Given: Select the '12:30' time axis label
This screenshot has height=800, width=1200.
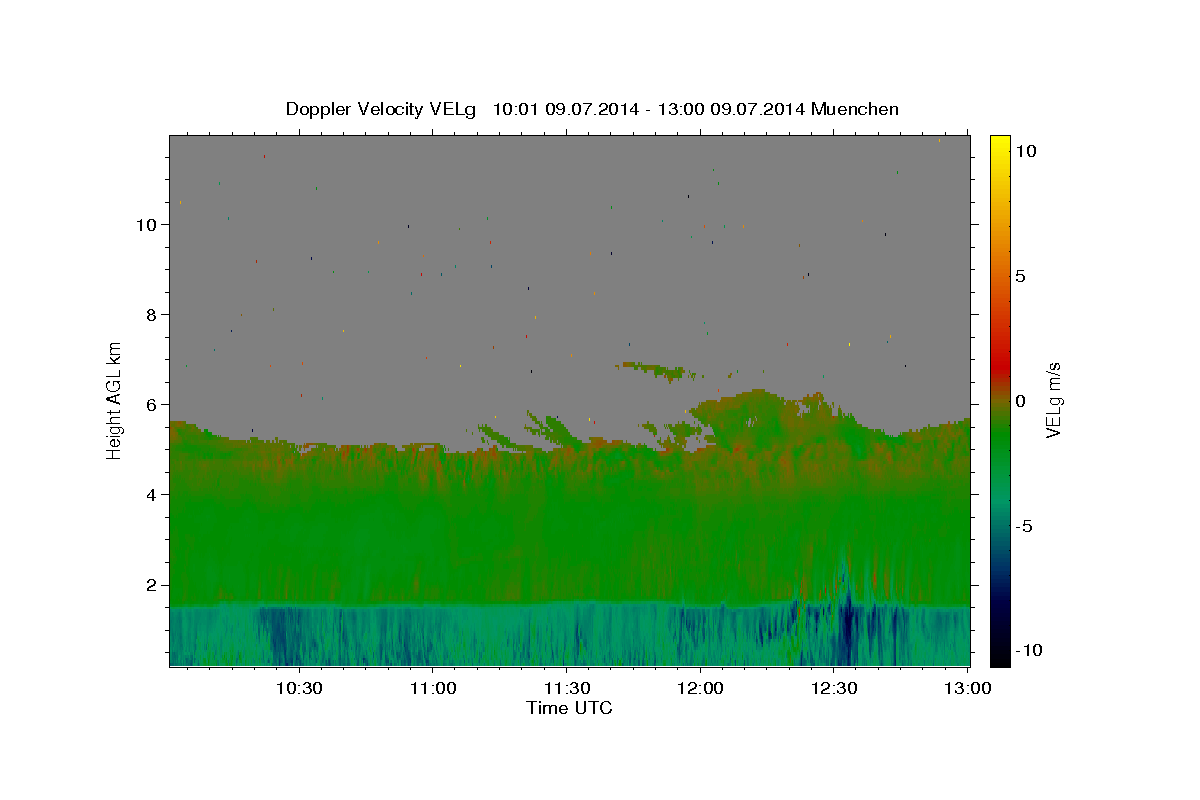Looking at the screenshot, I should 835,688.
